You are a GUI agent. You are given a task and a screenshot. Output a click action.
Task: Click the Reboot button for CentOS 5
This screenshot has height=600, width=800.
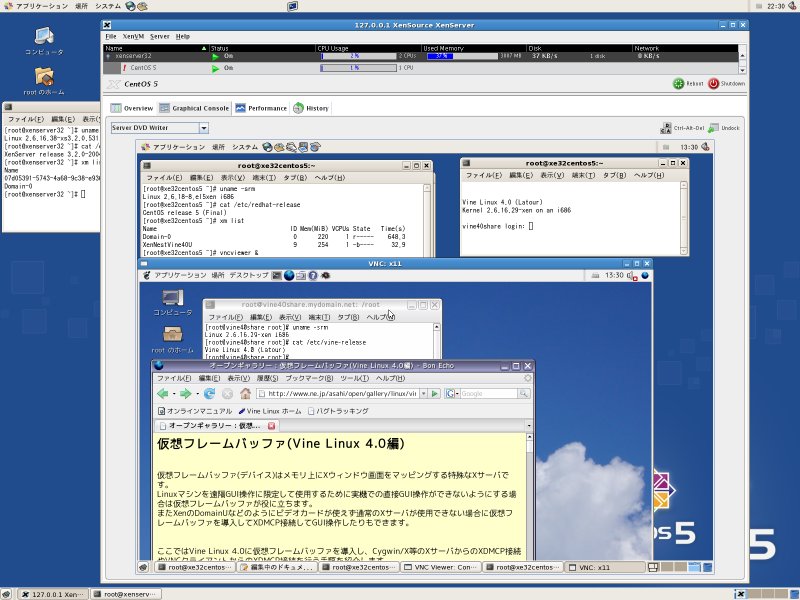click(x=688, y=84)
